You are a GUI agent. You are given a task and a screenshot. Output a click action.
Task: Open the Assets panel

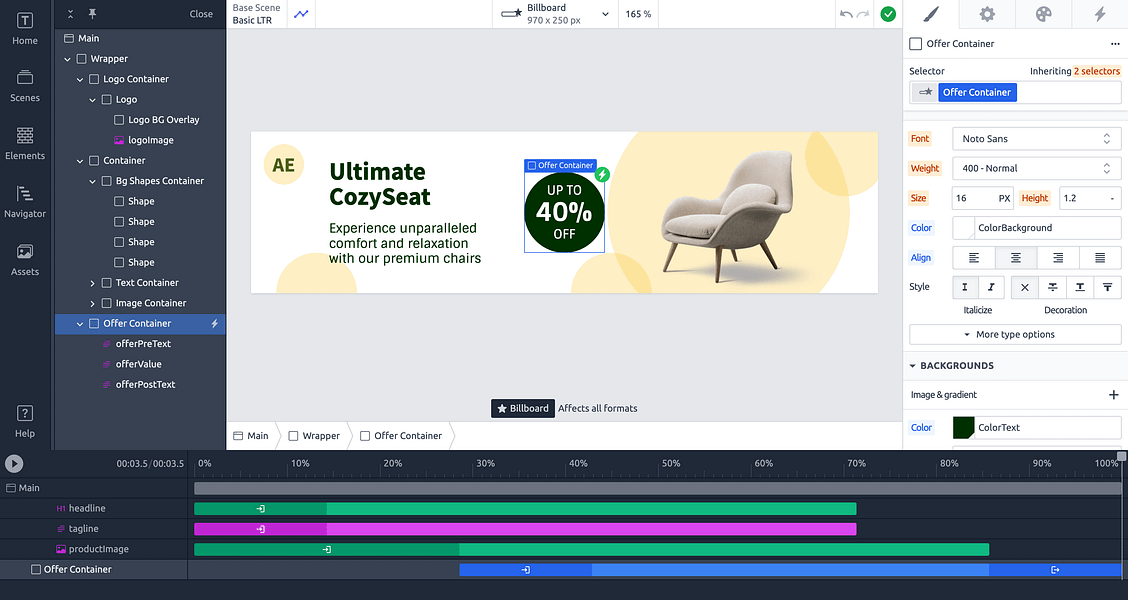click(24, 260)
